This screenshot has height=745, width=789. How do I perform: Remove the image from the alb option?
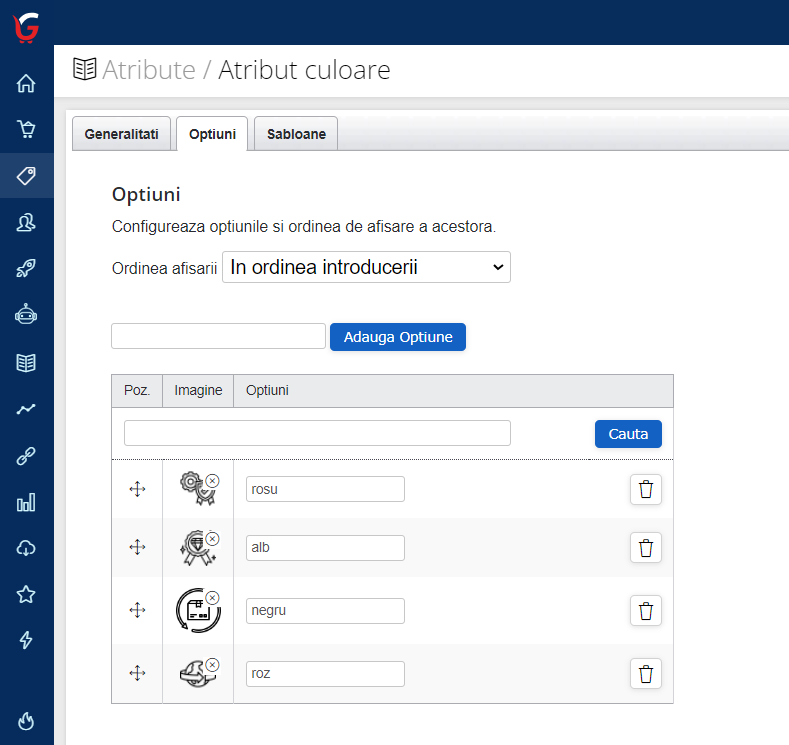point(212,539)
